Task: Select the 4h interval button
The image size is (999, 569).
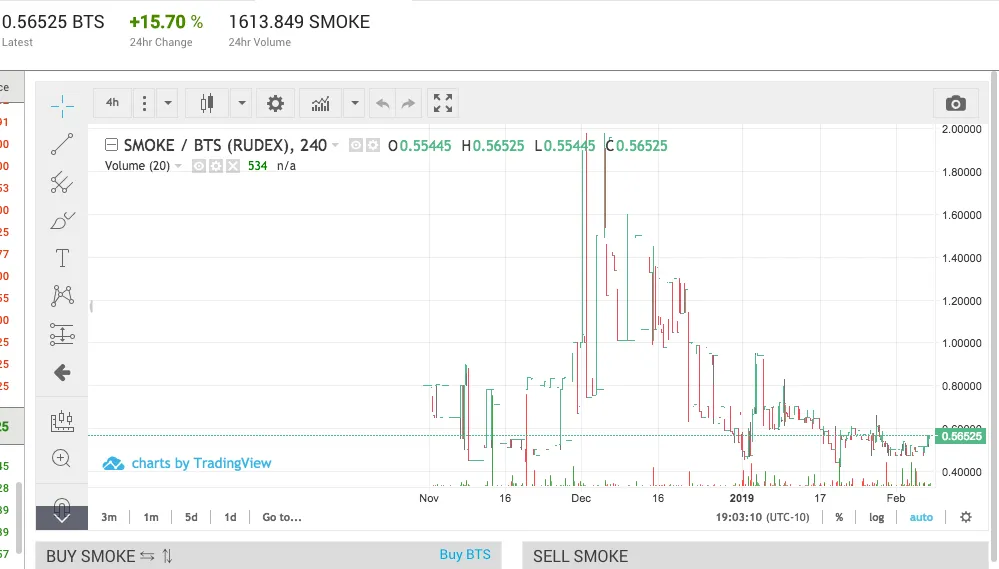Action: point(113,103)
